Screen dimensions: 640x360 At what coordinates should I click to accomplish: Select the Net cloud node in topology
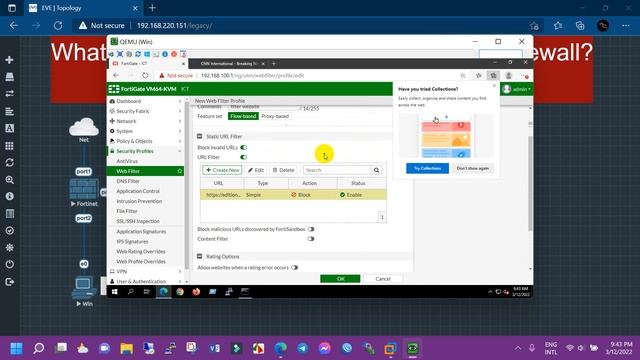84,127
